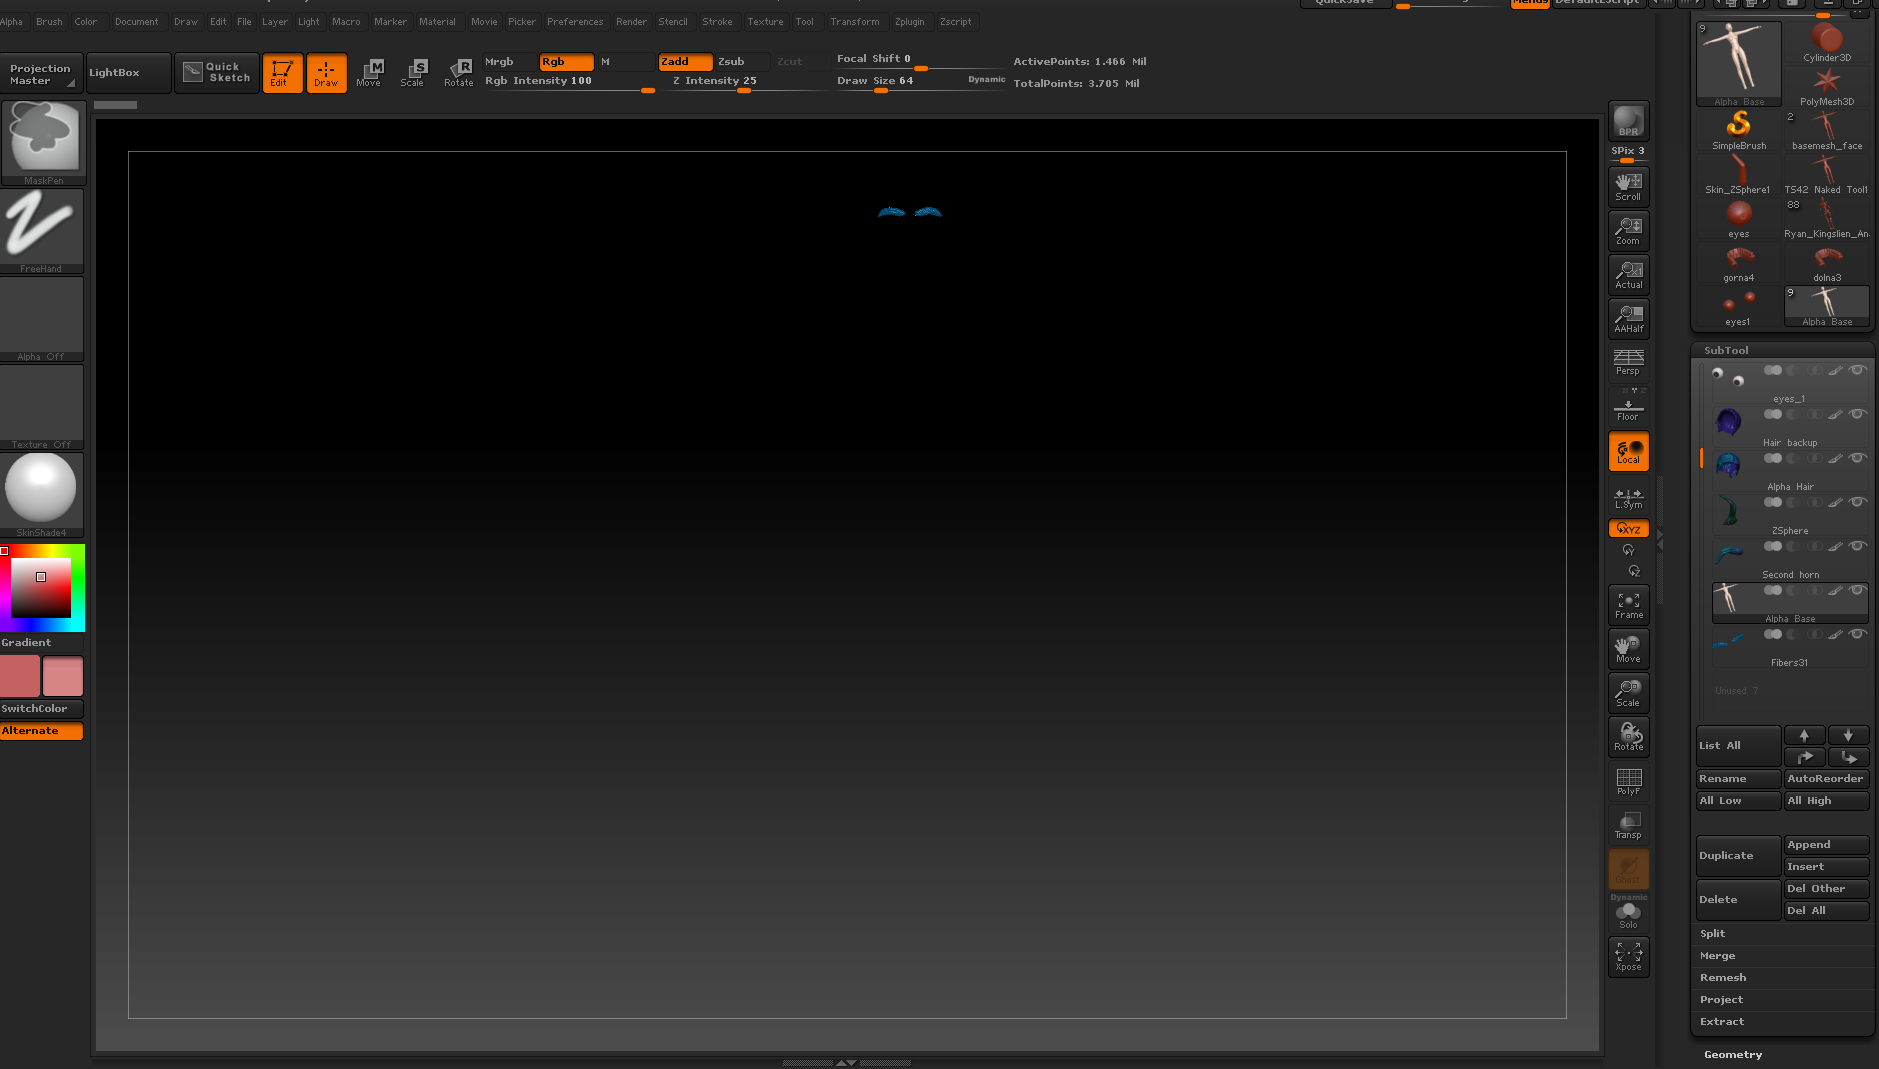This screenshot has height=1069, width=1879.
Task: Toggle eye icon on Alpha Hair subtool
Action: (1857, 458)
